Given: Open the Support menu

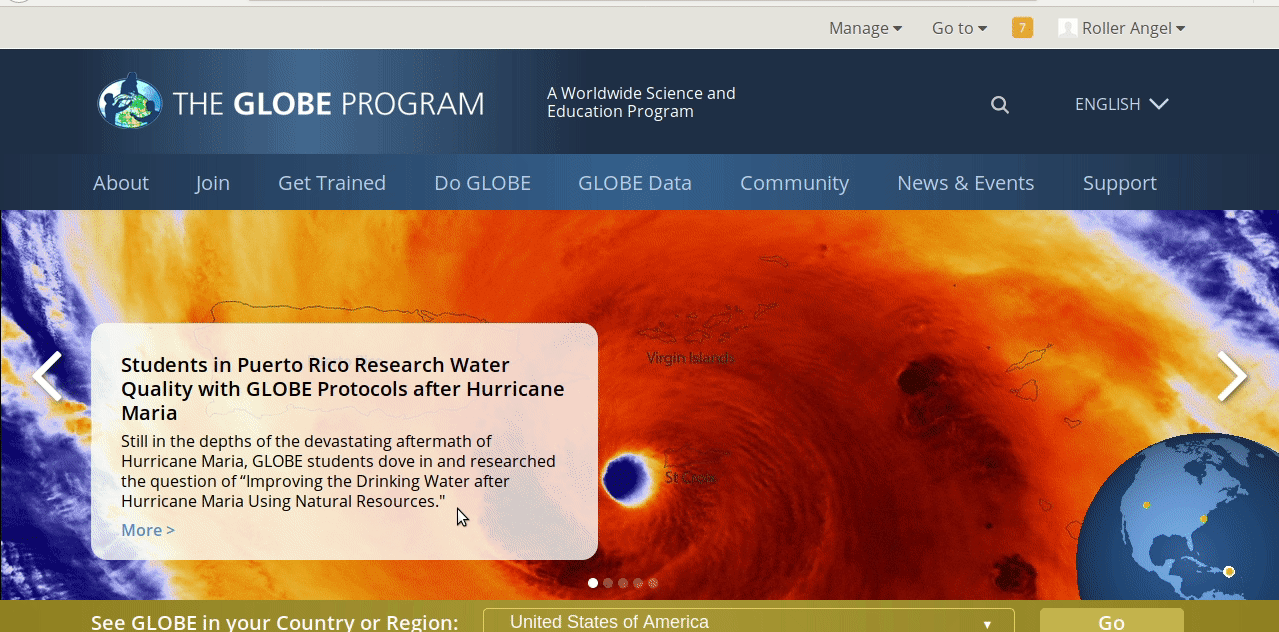Looking at the screenshot, I should click(1119, 183).
